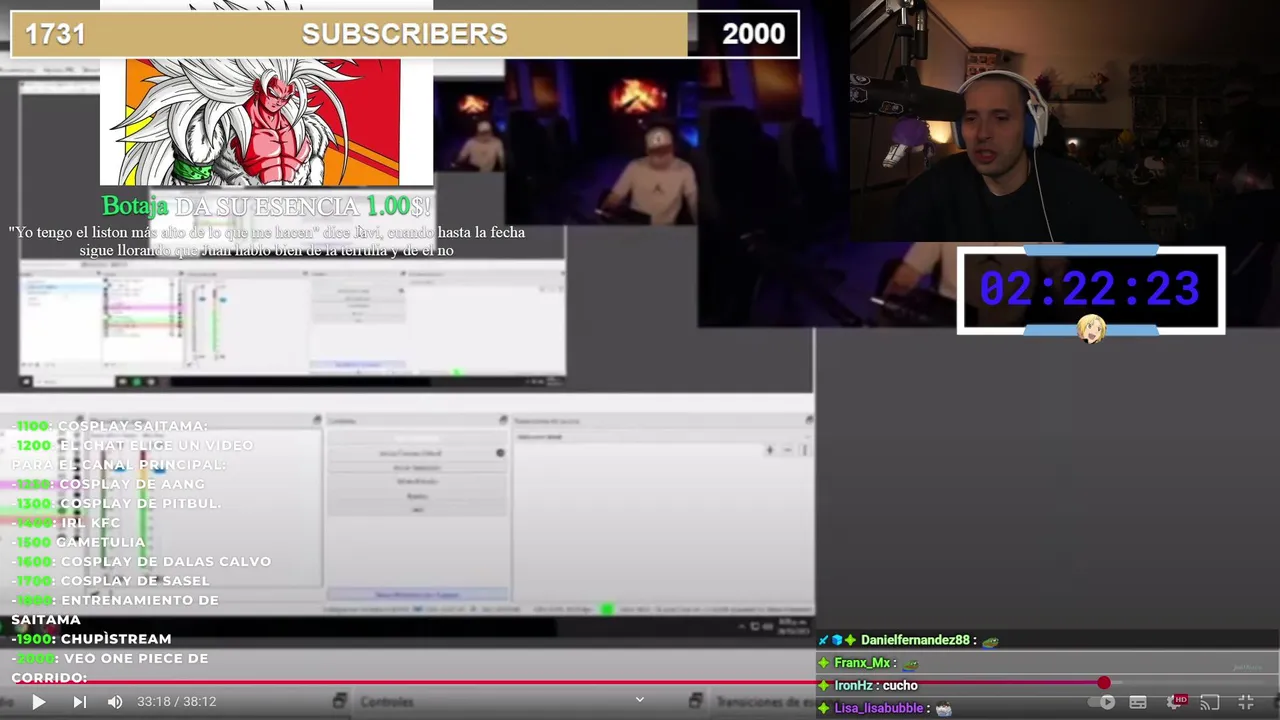Click the 33:18 / 38:12 time display
This screenshot has height=720, width=1280.
tap(177, 702)
